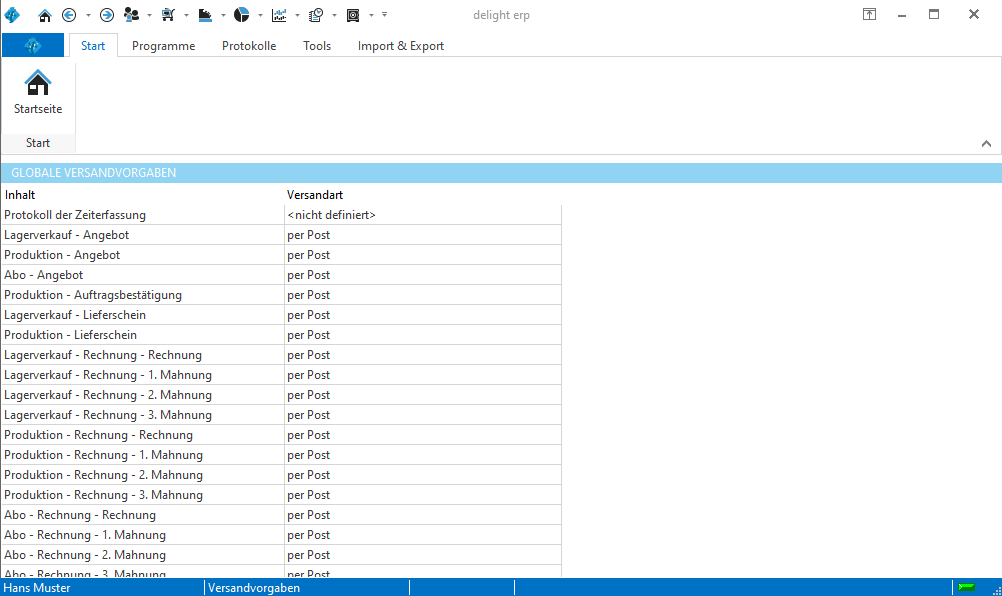Open the Import & Export tab
The width and height of the screenshot is (1002, 596).
400,46
